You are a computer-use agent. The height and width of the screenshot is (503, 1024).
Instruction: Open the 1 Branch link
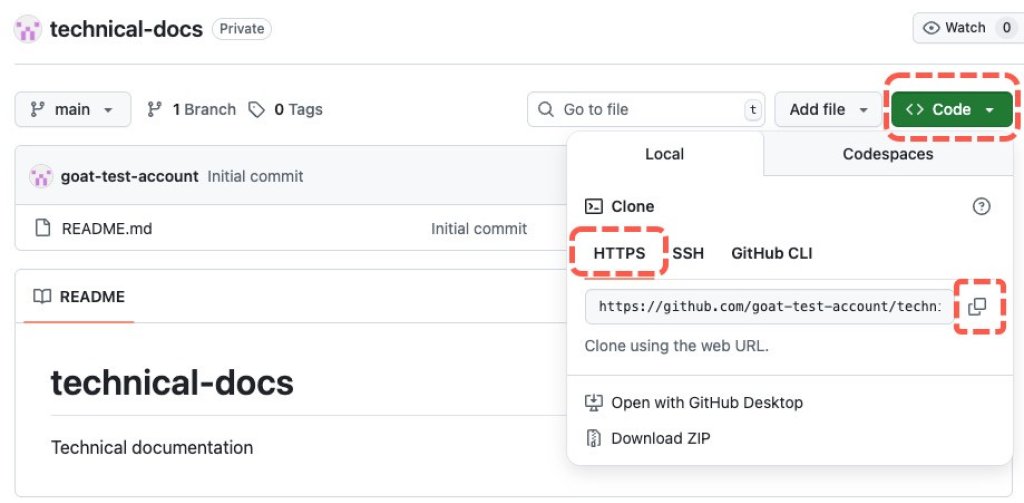(x=191, y=109)
